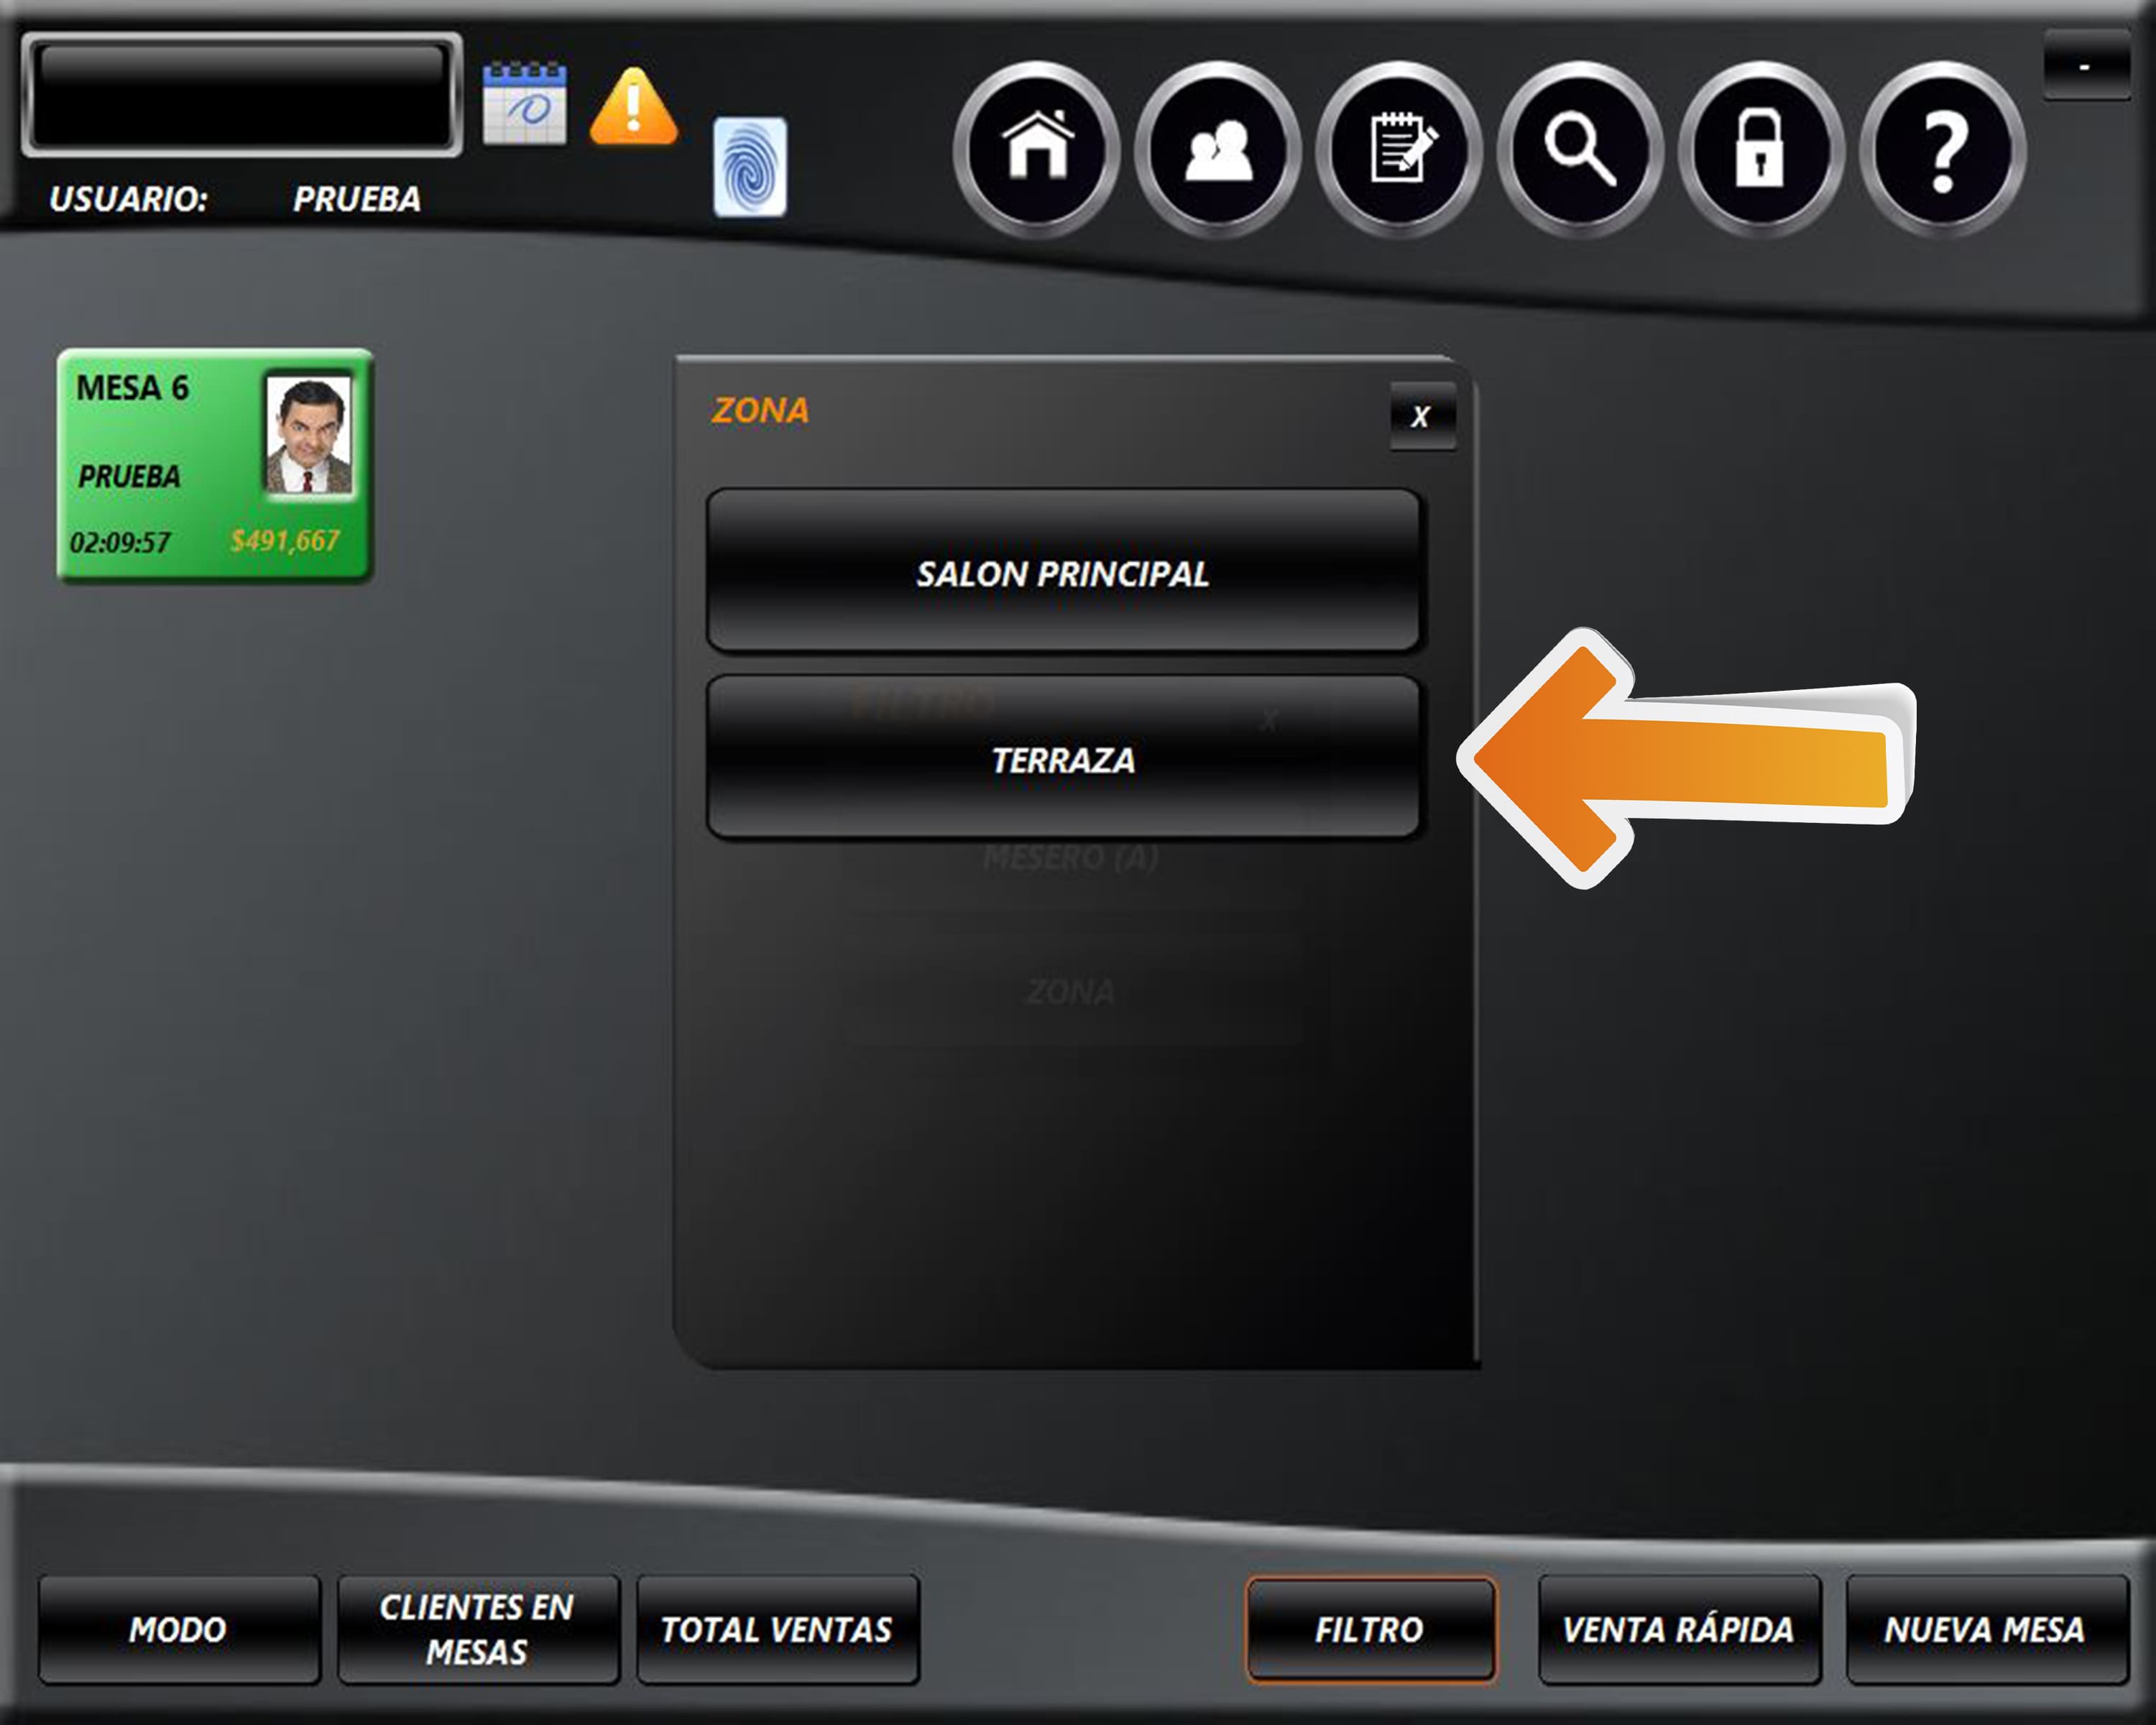2156x1725 pixels.
Task: Click the TOTAL VENTAS button
Action: [777, 1629]
